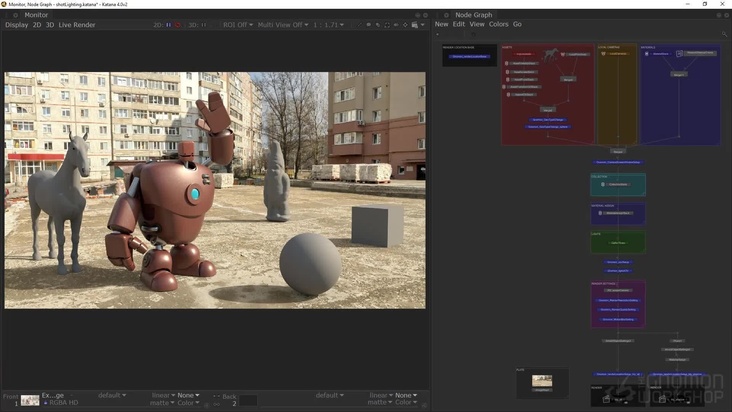Viewport: 732px width, 412px height.
Task: Click the Monitor display options icon at toolbar end
Action: 415,25
